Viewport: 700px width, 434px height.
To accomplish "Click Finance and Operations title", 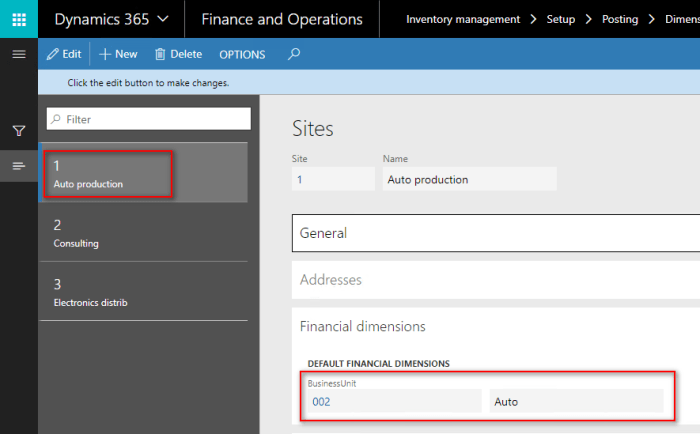I will pyautogui.click(x=281, y=19).
